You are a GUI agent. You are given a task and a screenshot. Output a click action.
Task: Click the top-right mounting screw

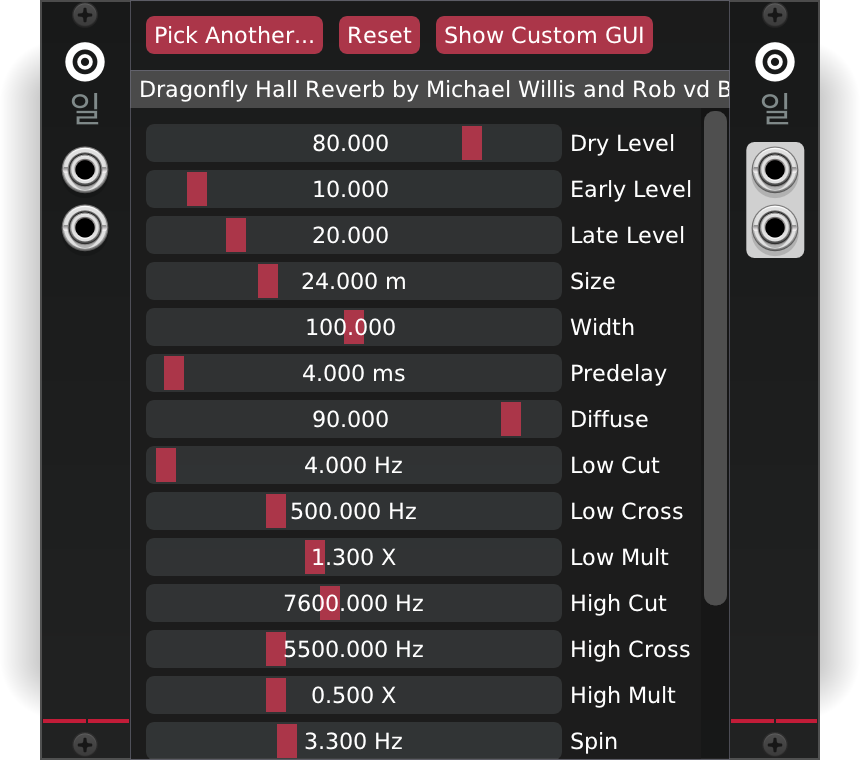[x=775, y=15]
